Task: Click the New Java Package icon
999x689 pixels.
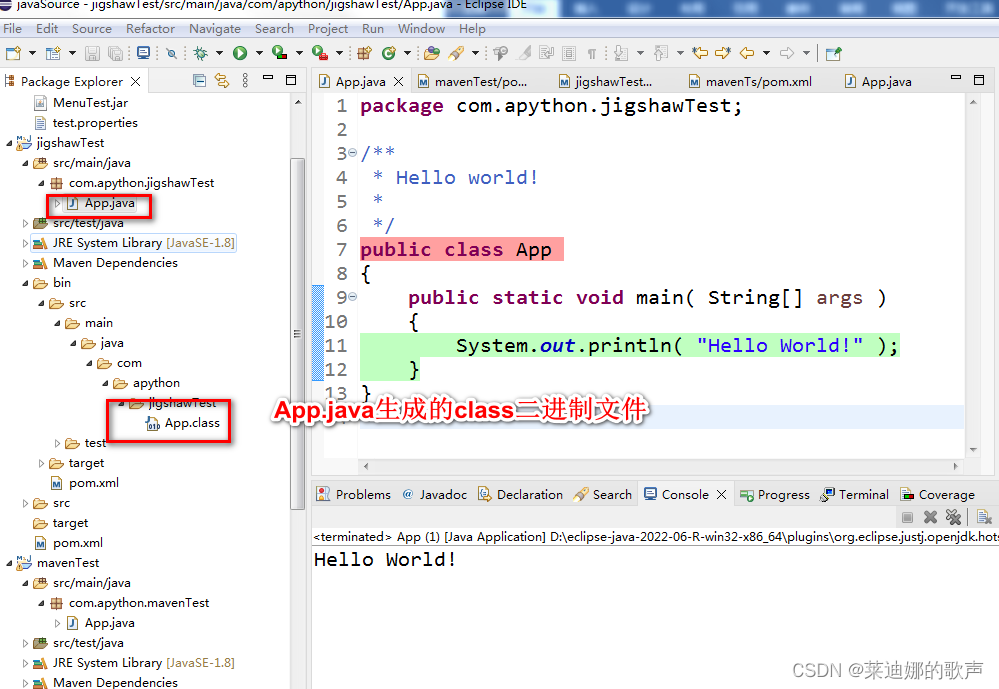Action: click(364, 53)
